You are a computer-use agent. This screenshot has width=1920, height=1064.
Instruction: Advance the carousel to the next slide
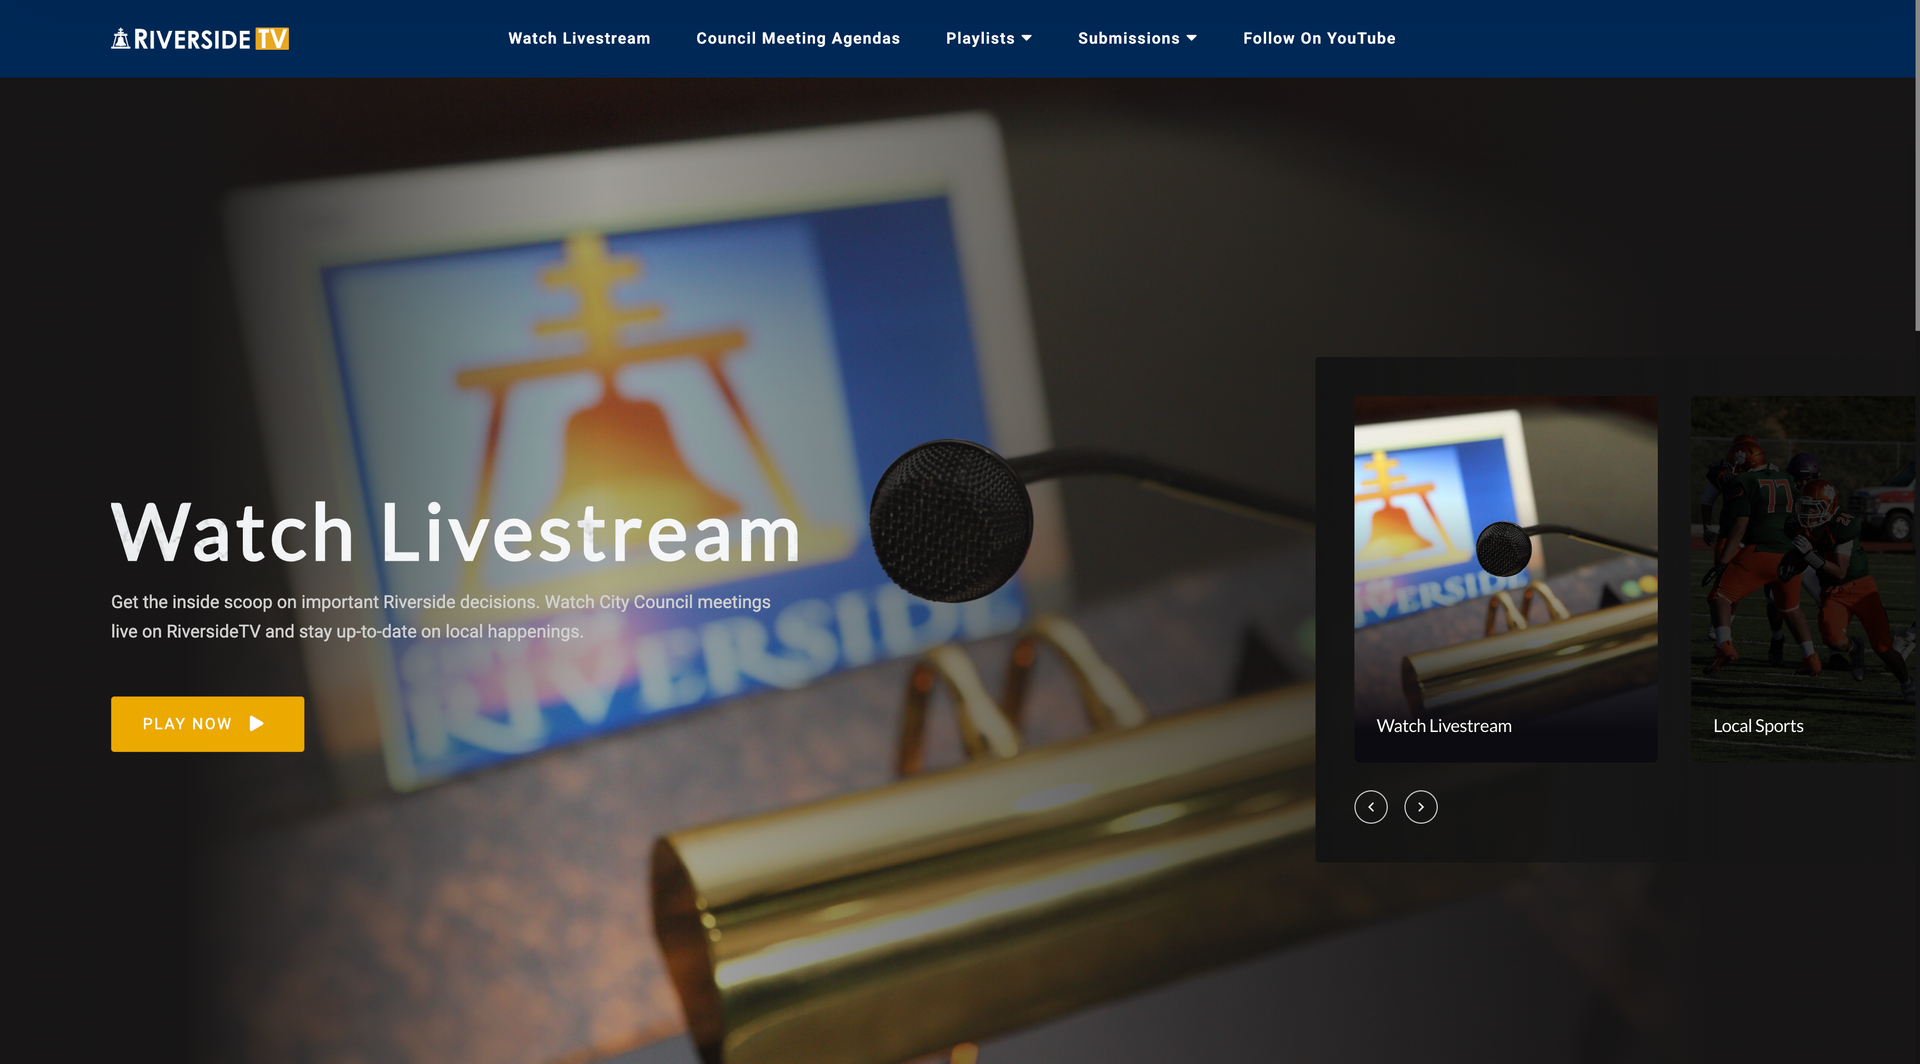pos(1421,807)
